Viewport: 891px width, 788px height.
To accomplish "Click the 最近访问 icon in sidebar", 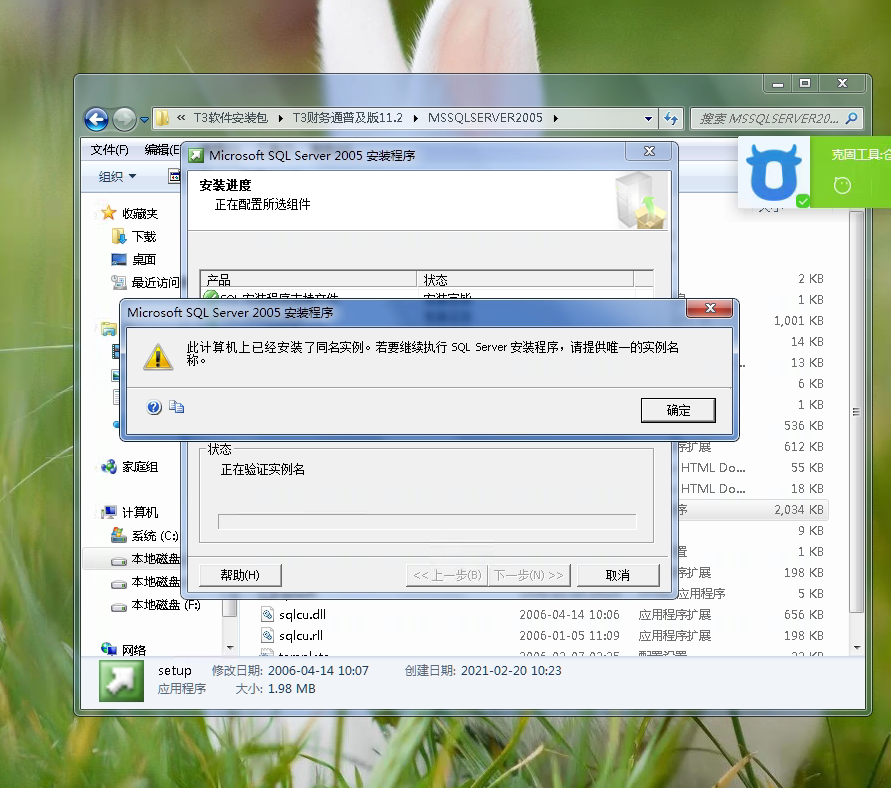I will click(119, 282).
